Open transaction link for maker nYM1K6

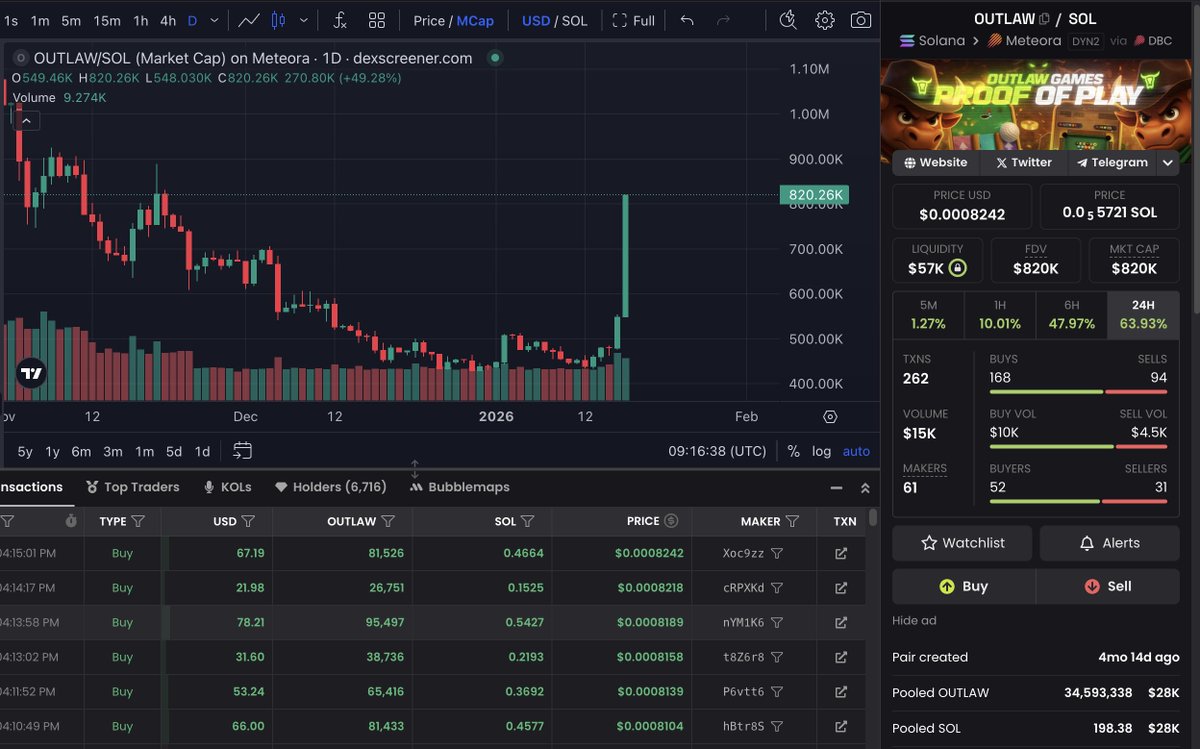coord(841,622)
